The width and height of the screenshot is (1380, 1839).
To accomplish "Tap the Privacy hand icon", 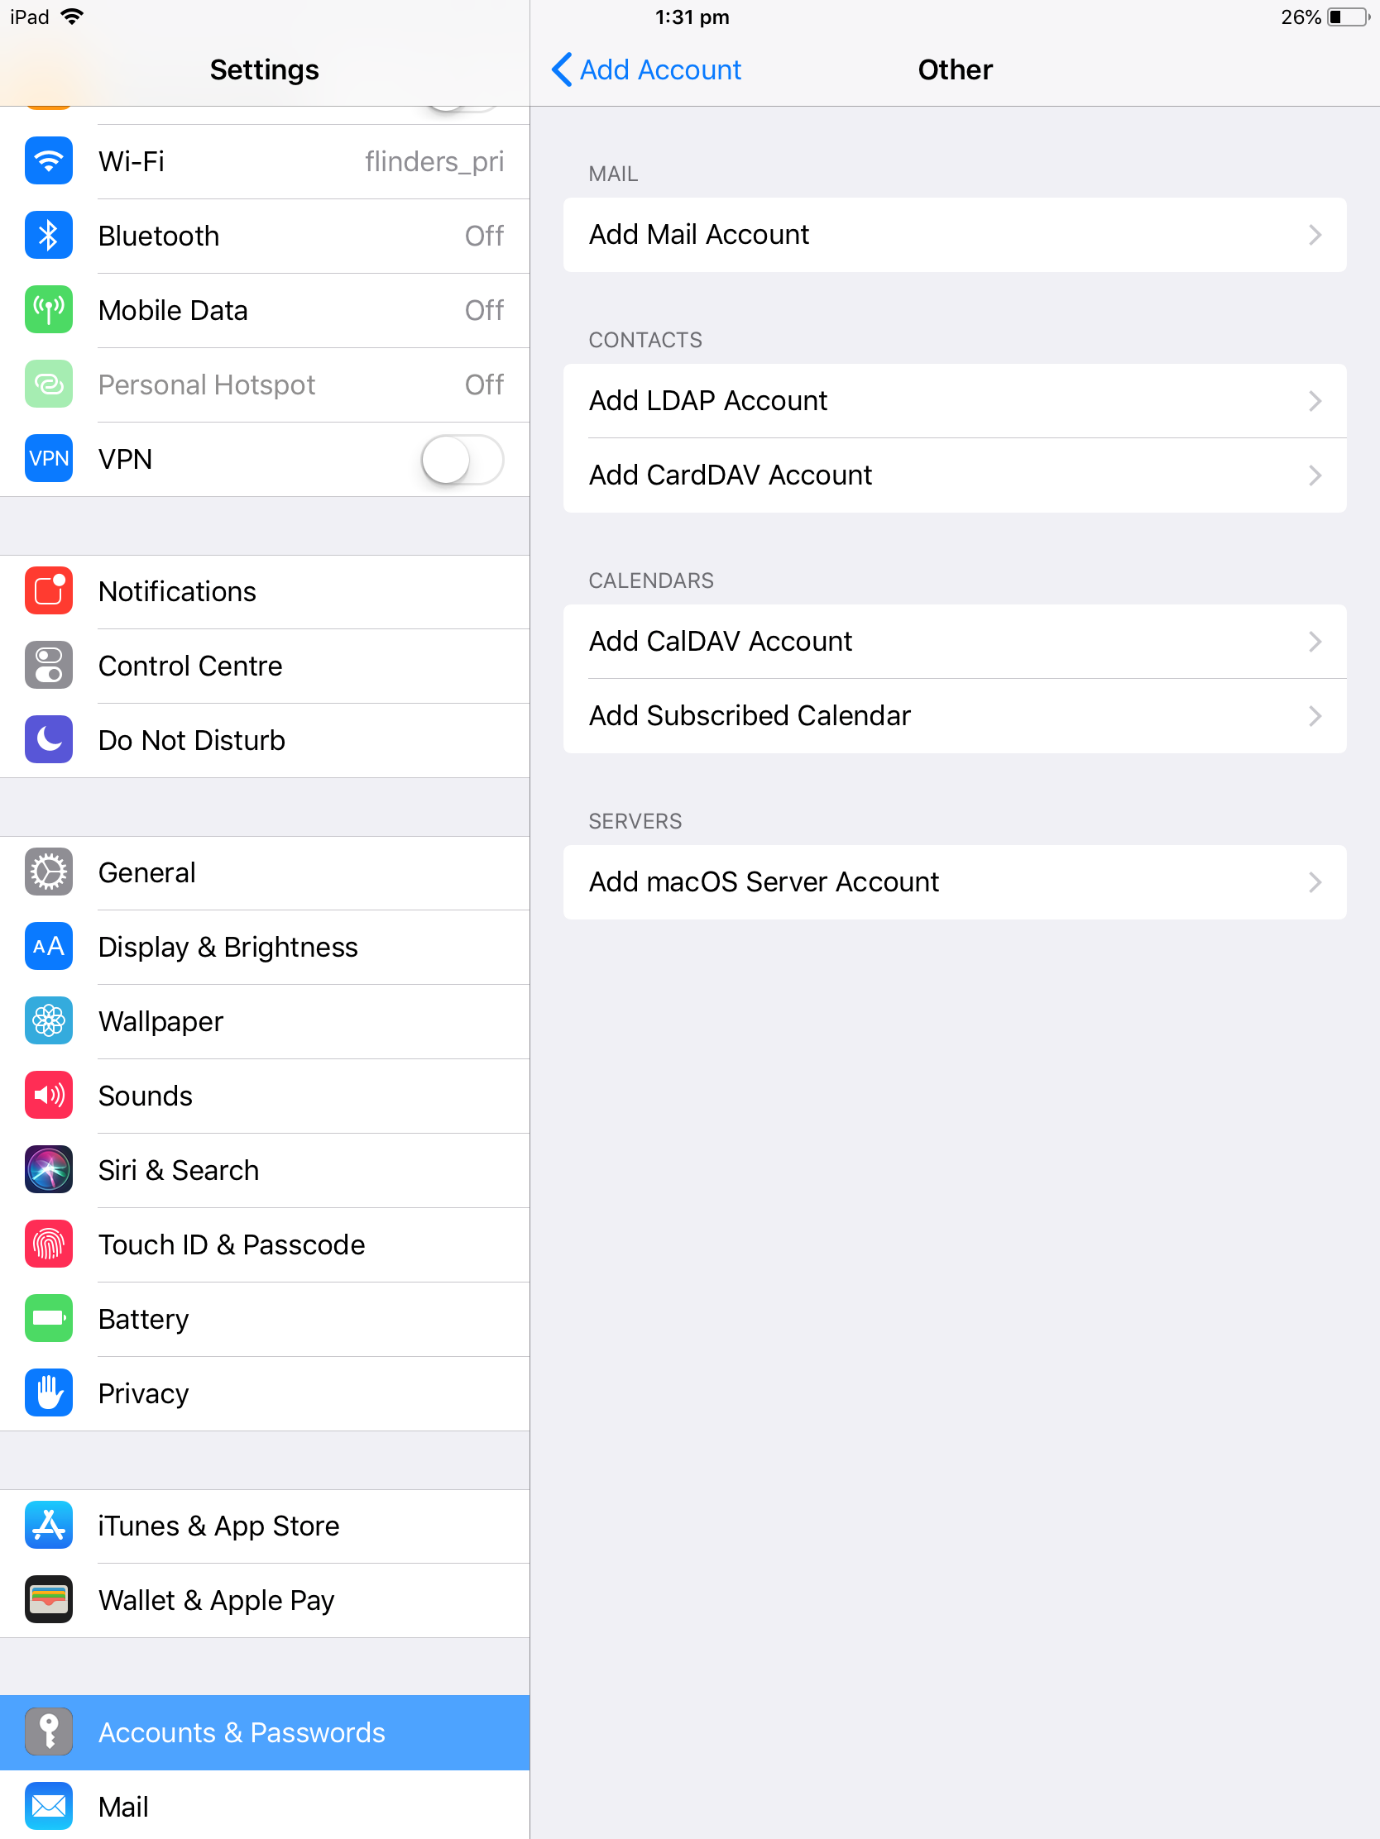I will tap(48, 1394).
